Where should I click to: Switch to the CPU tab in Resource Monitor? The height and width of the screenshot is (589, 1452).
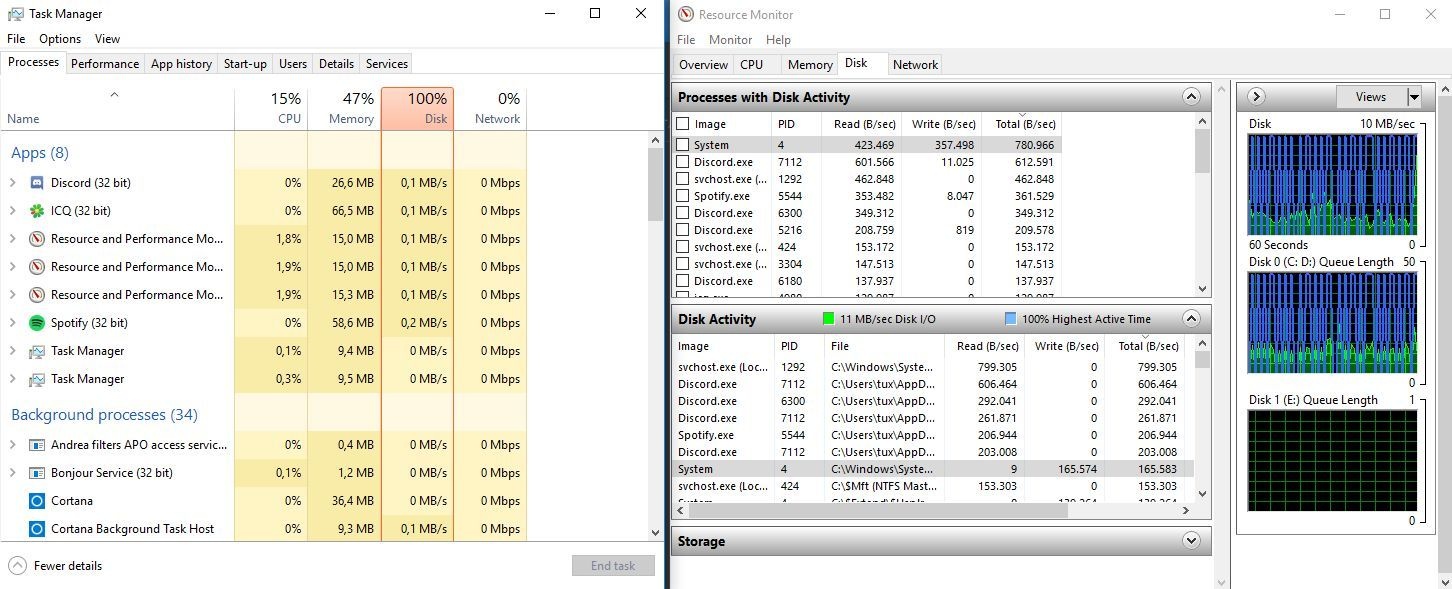751,64
